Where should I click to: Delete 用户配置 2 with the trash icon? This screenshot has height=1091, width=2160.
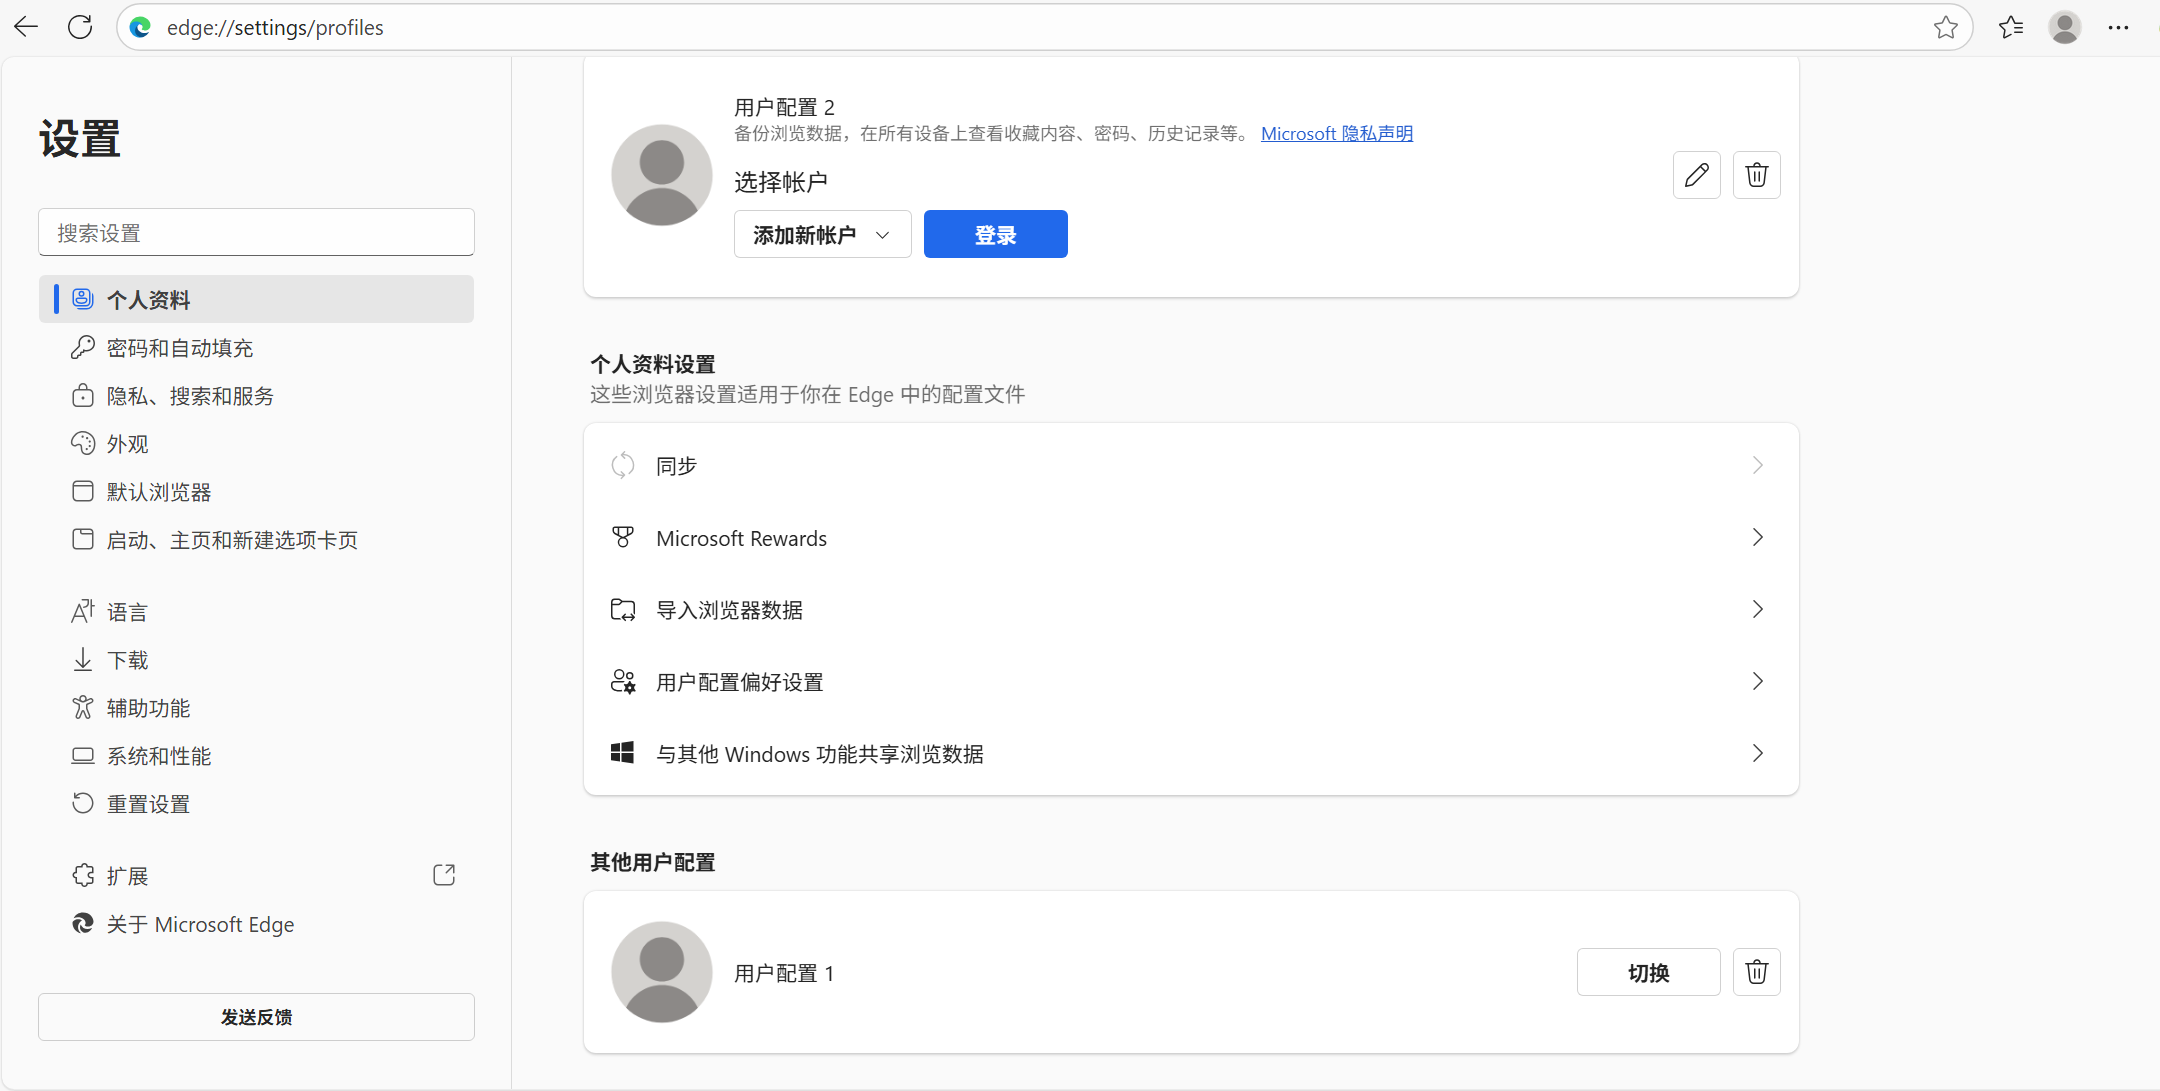pos(1756,175)
